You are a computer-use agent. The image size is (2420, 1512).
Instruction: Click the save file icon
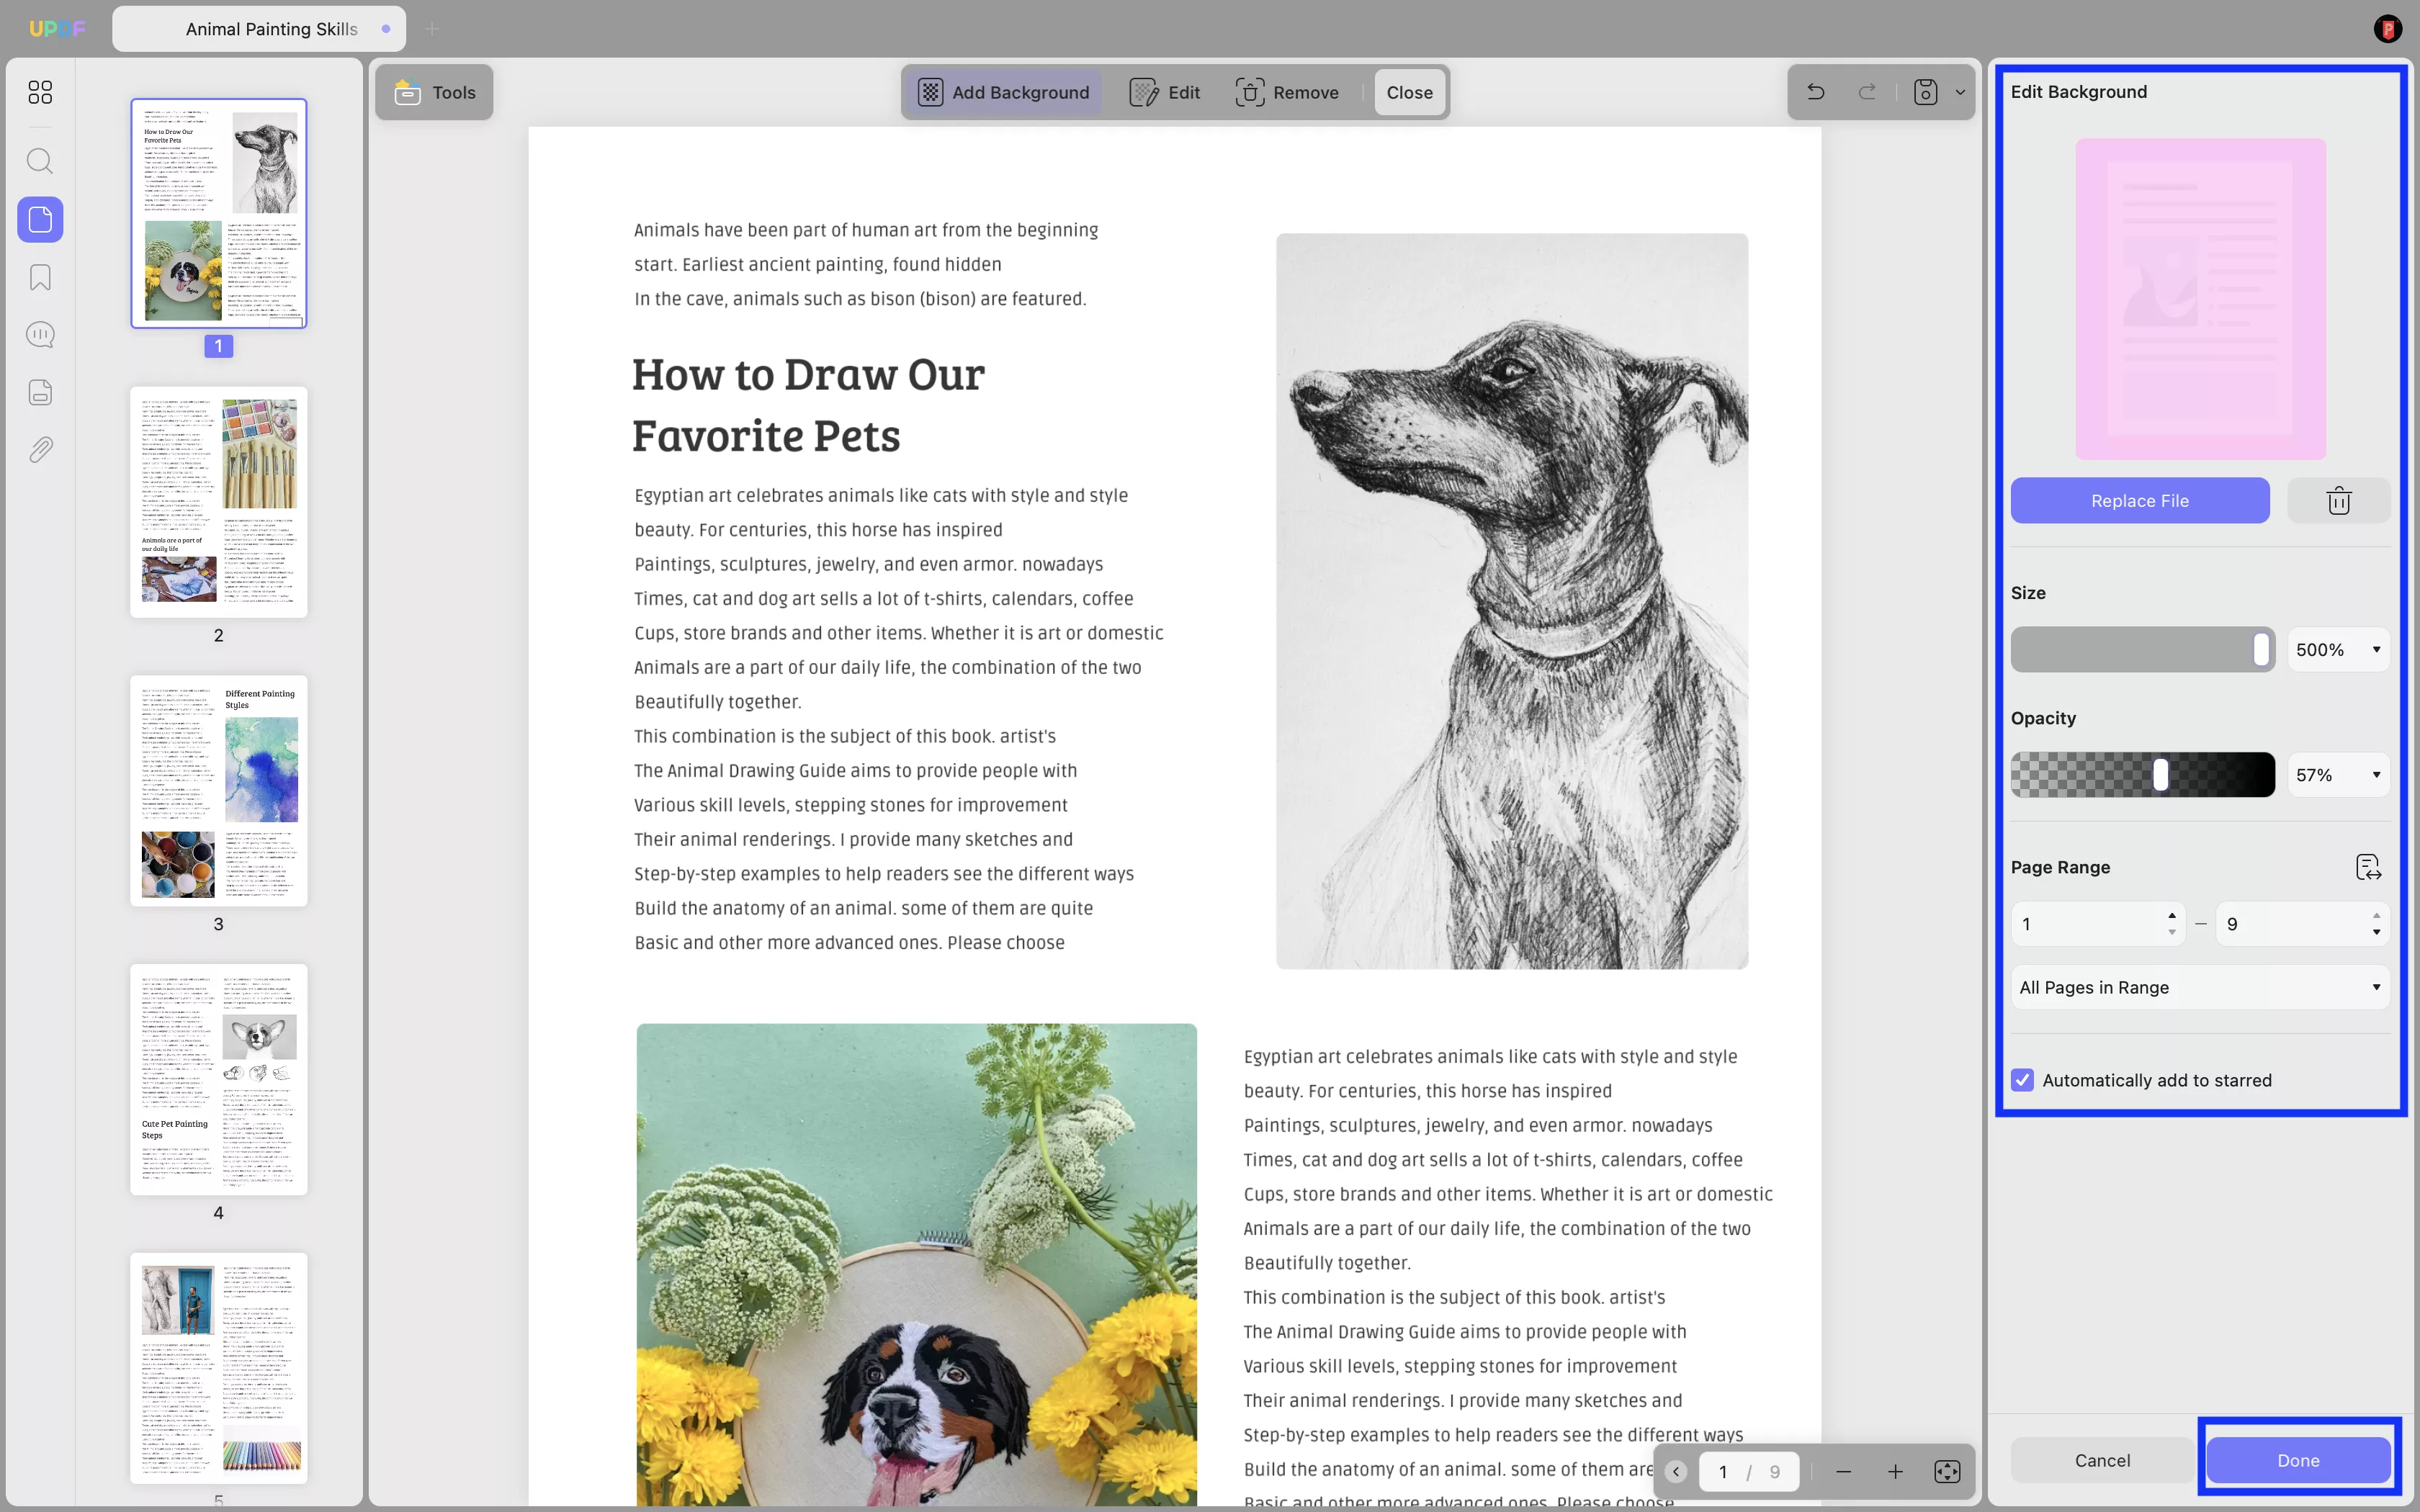pyautogui.click(x=1926, y=92)
